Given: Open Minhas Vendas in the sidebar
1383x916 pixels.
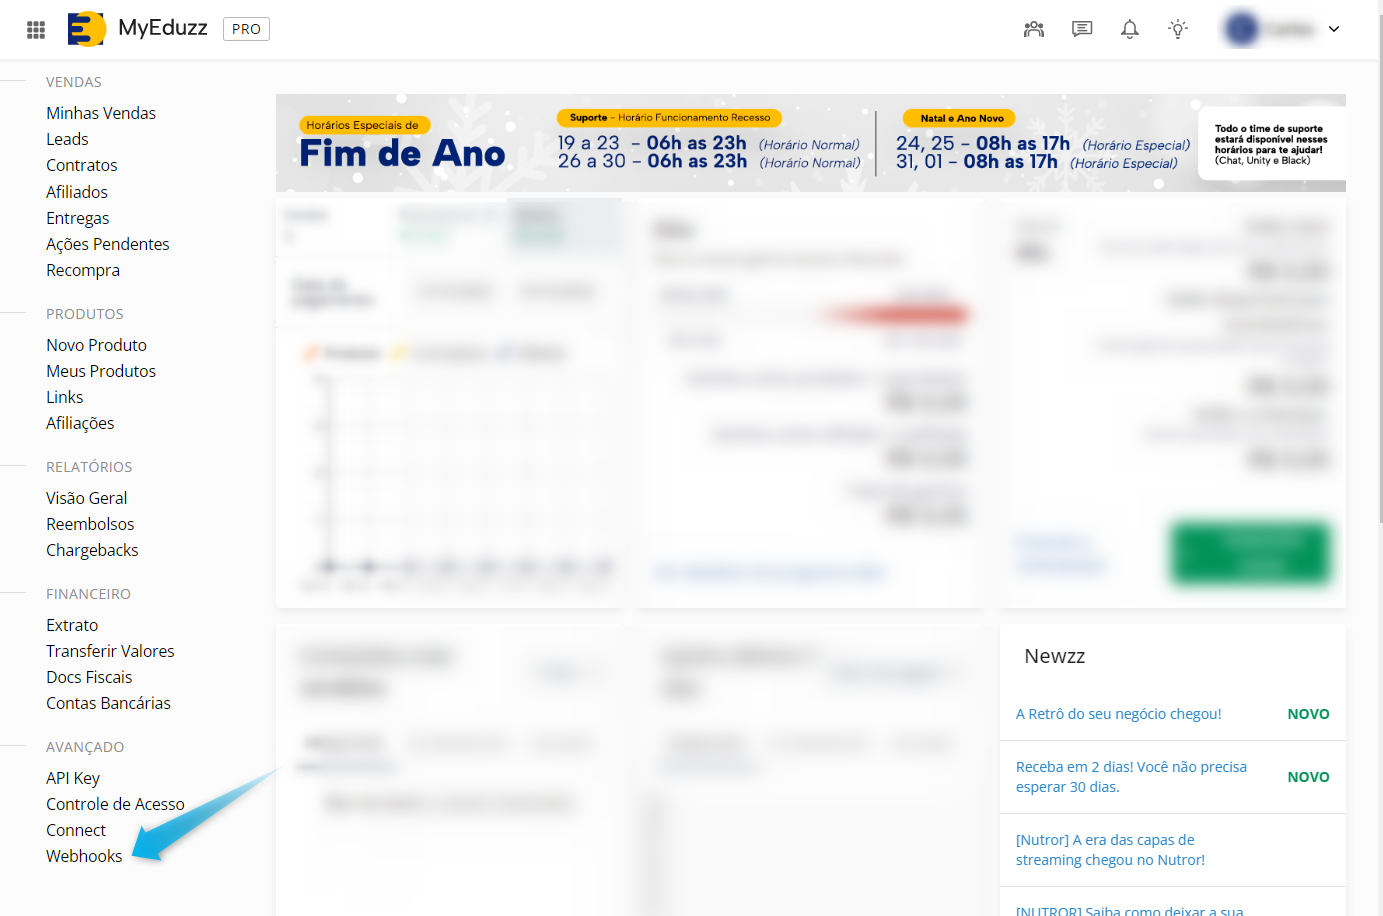Looking at the screenshot, I should [x=101, y=113].
